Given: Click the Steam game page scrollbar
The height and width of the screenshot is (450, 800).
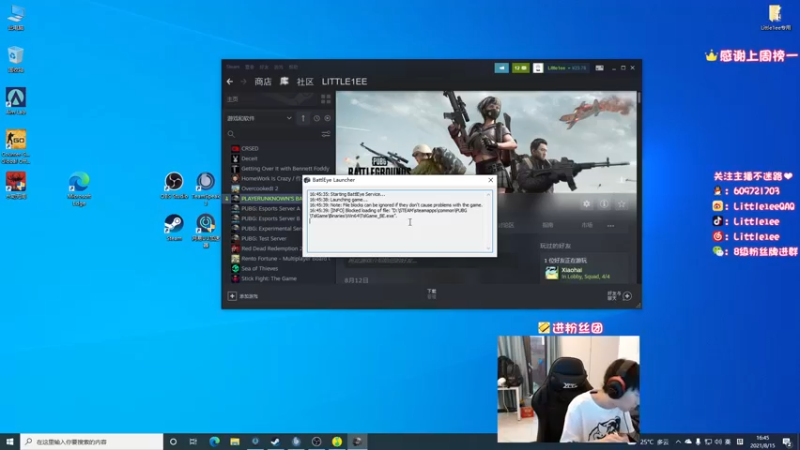Looking at the screenshot, I should [639, 98].
